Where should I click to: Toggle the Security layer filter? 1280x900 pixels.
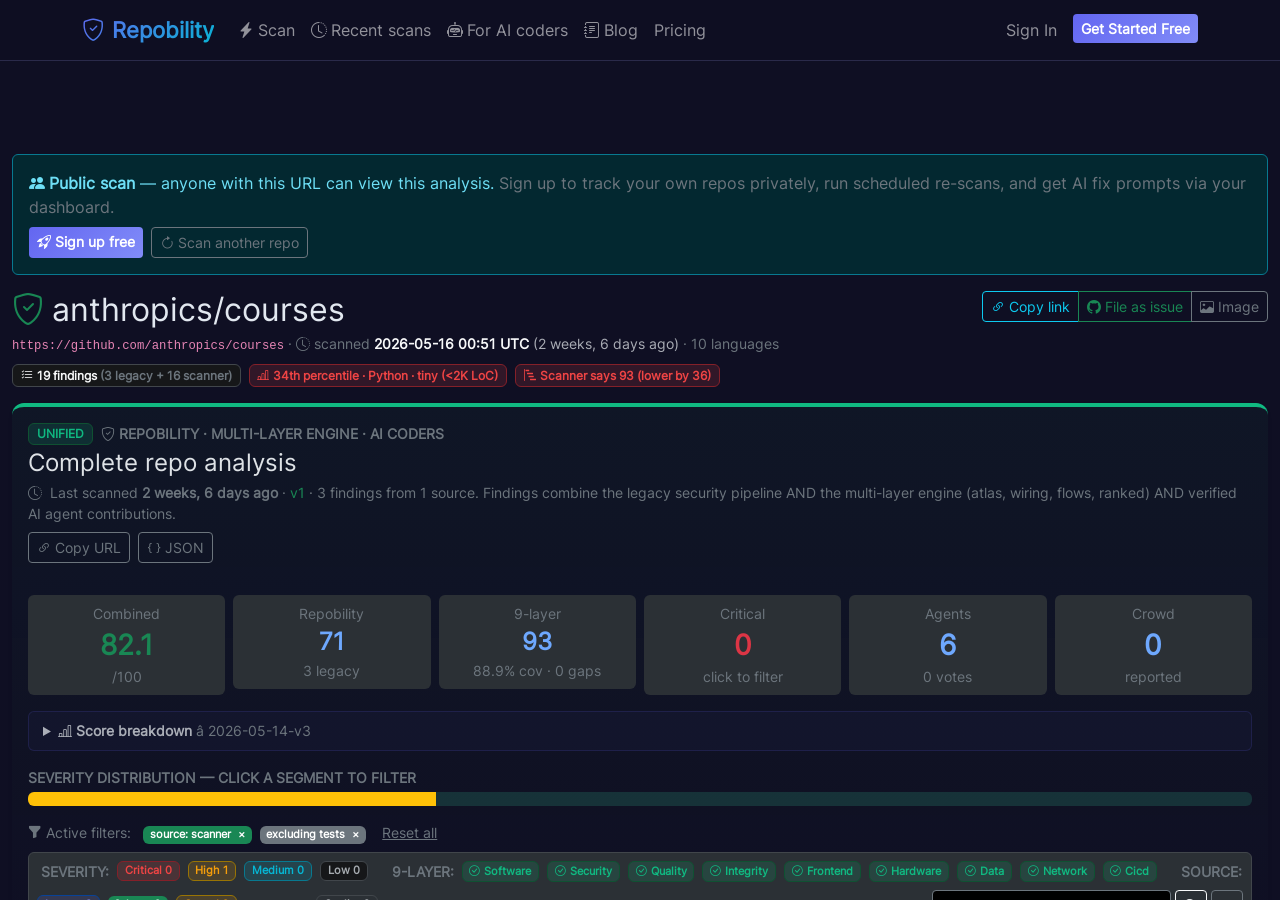pos(584,871)
